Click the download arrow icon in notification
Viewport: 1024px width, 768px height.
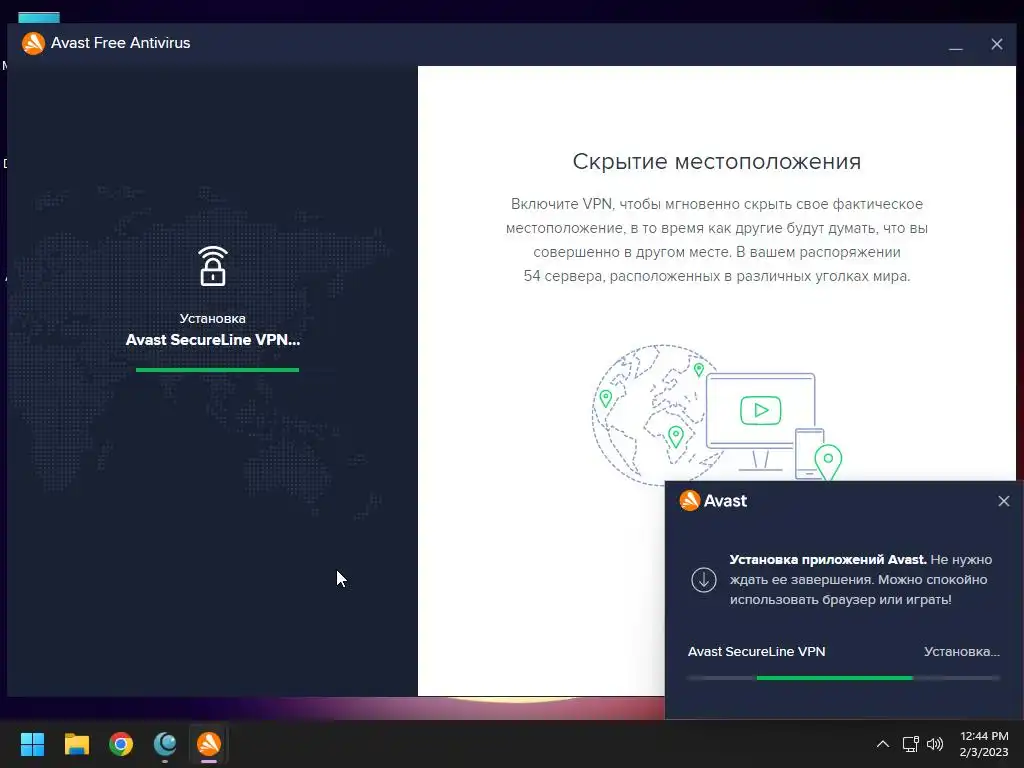click(x=703, y=579)
